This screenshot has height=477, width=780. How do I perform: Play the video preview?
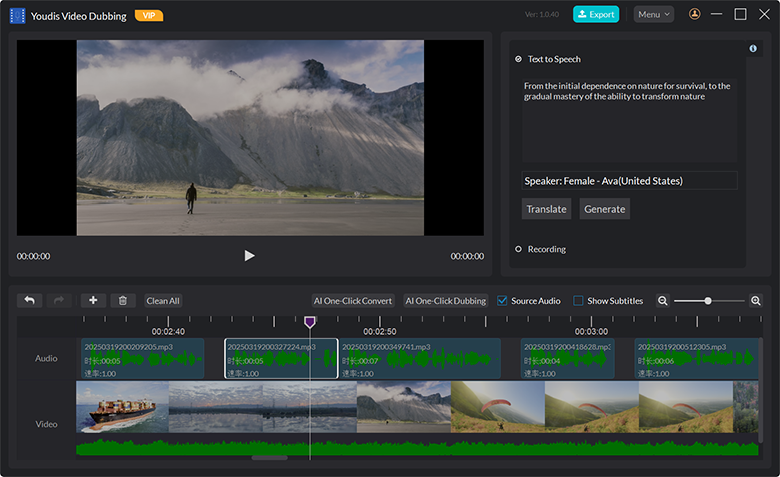point(249,256)
